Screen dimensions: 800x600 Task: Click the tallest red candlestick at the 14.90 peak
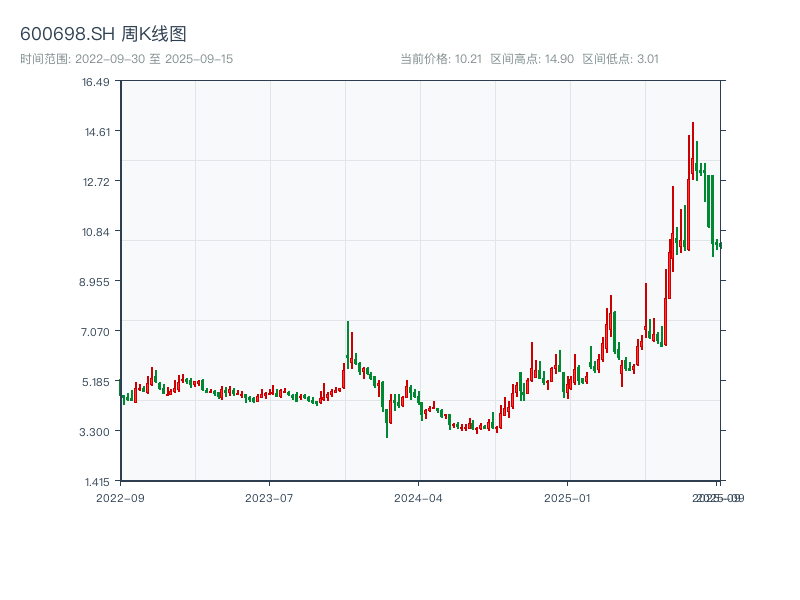(693, 151)
